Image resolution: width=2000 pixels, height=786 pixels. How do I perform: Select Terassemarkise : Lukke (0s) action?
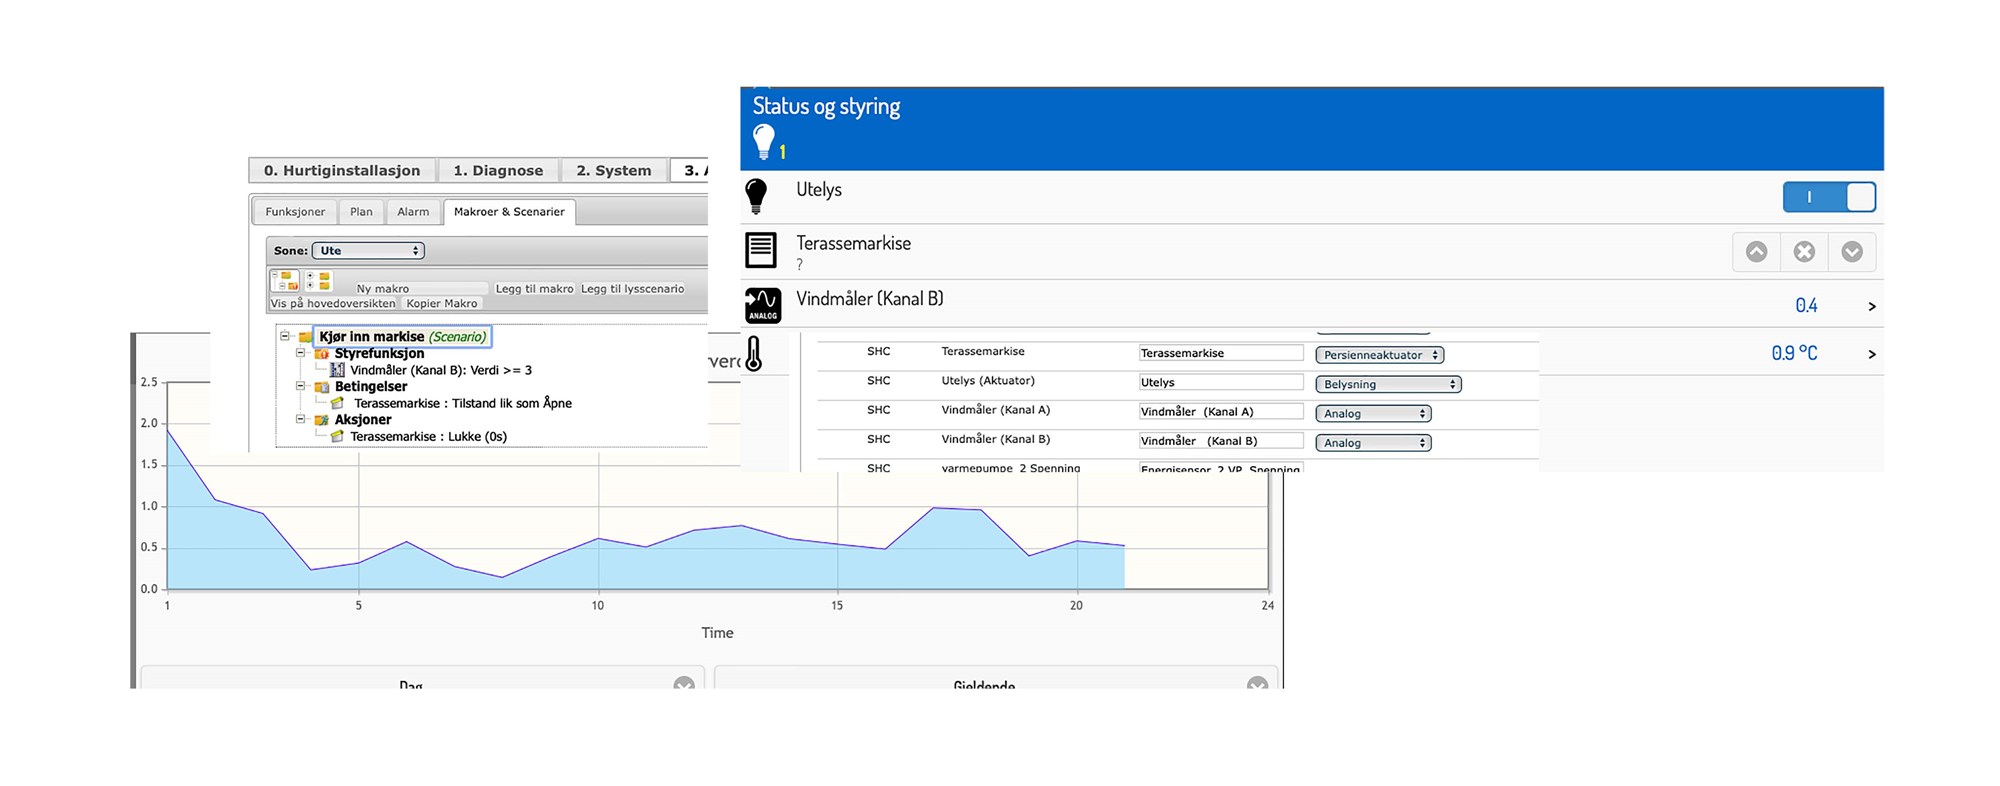(429, 436)
